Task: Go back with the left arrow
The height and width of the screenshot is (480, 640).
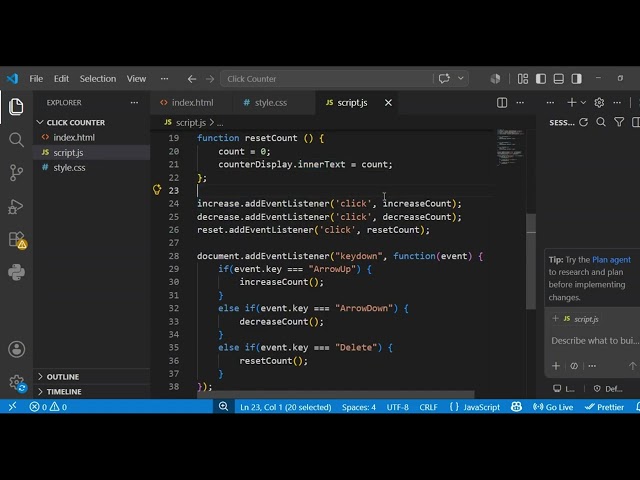Action: point(191,79)
